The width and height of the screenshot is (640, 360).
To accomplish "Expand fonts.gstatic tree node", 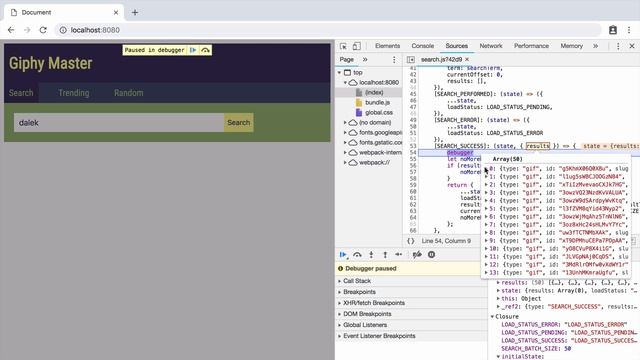I will [345, 142].
